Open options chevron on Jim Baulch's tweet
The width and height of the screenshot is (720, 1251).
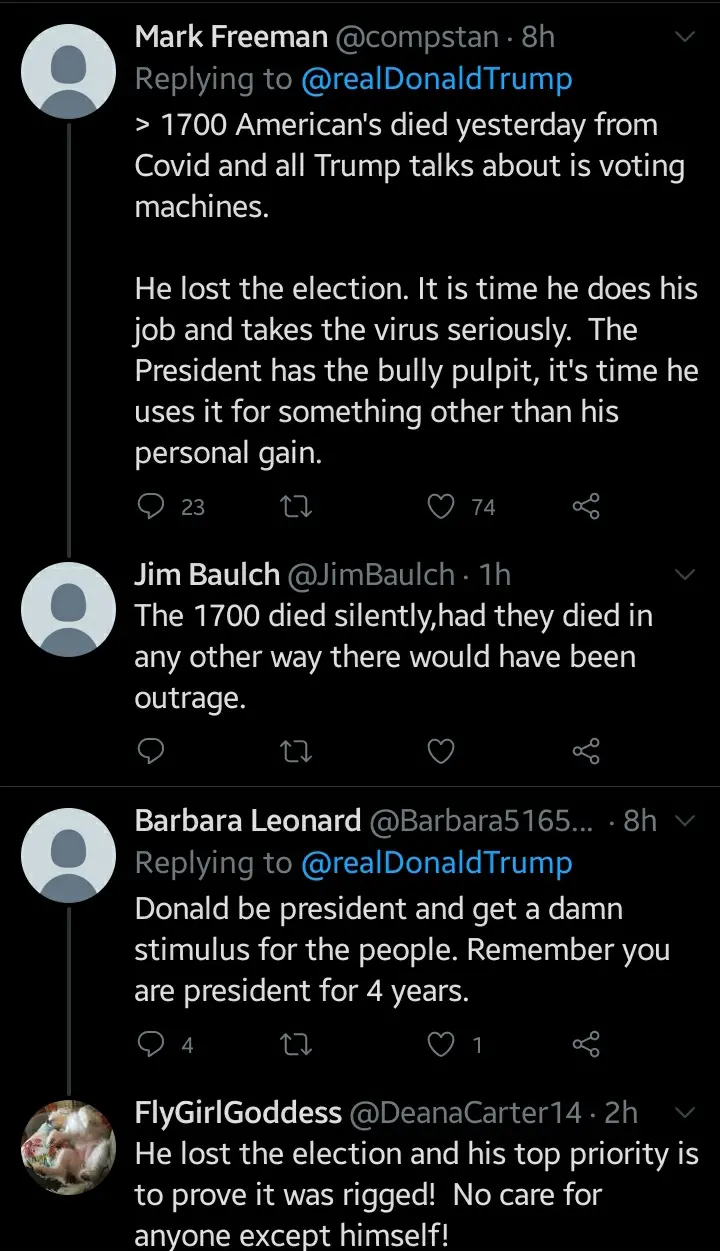click(686, 575)
